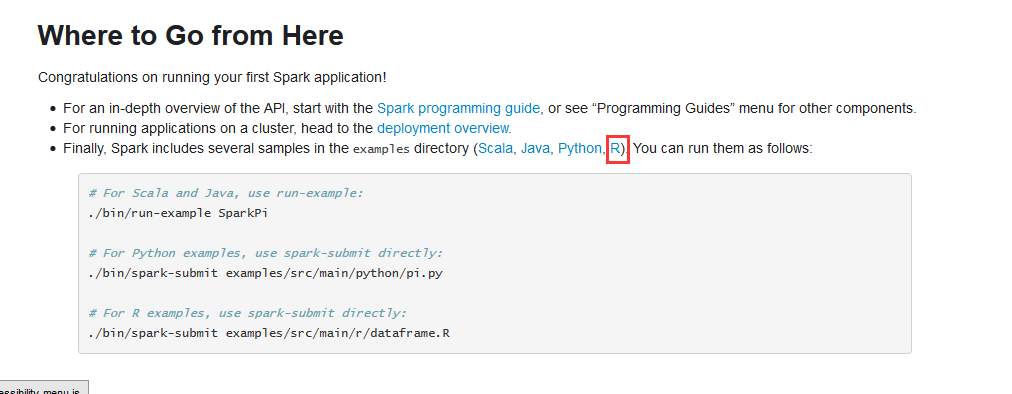Click the '# For R examples' comment
1012x394 pixels.
[248, 313]
